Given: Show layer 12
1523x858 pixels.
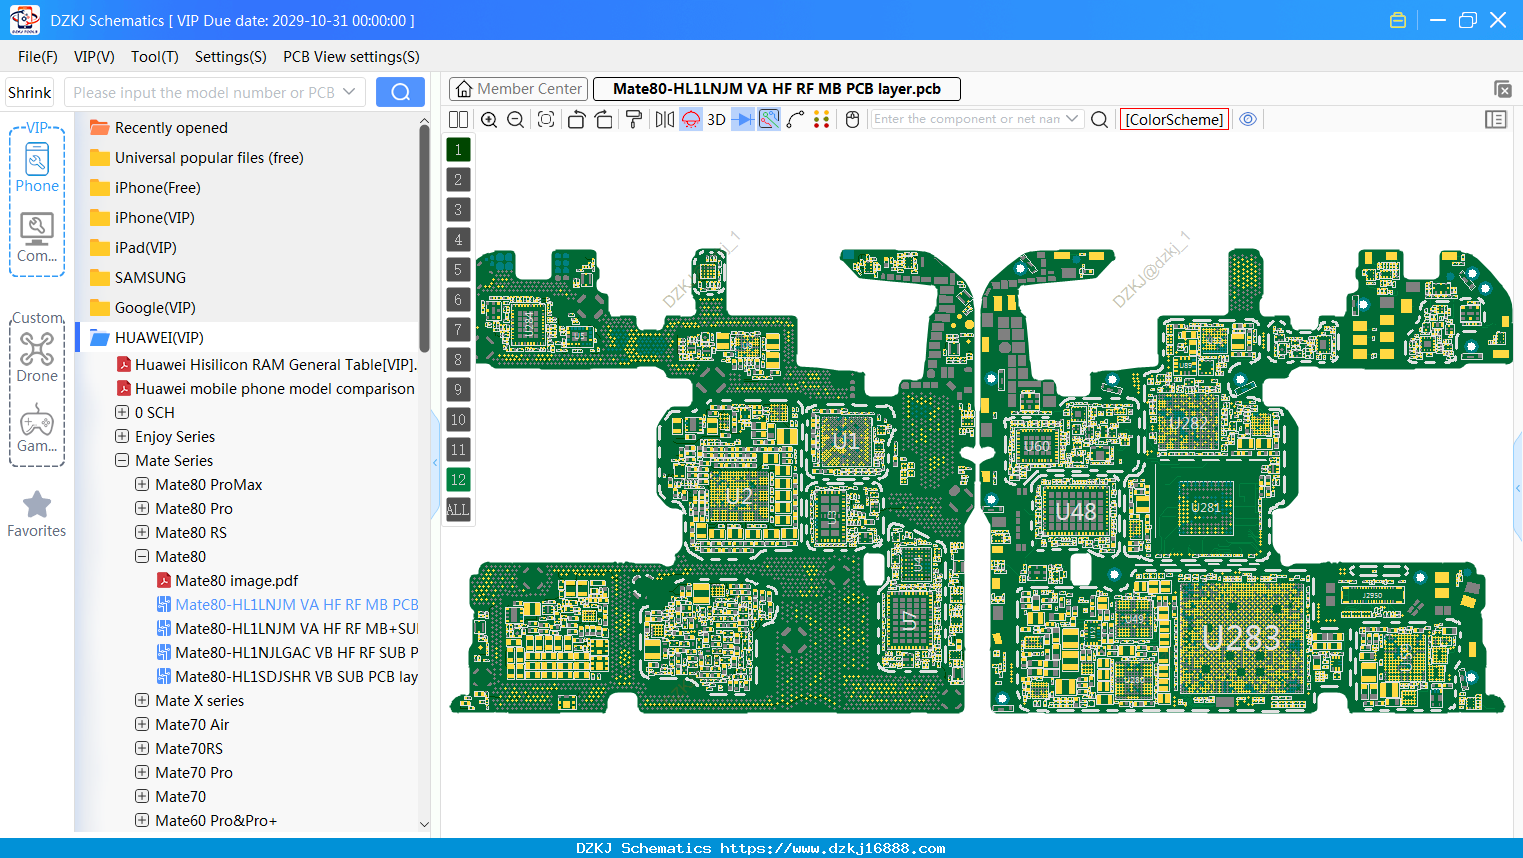Looking at the screenshot, I should click(458, 480).
